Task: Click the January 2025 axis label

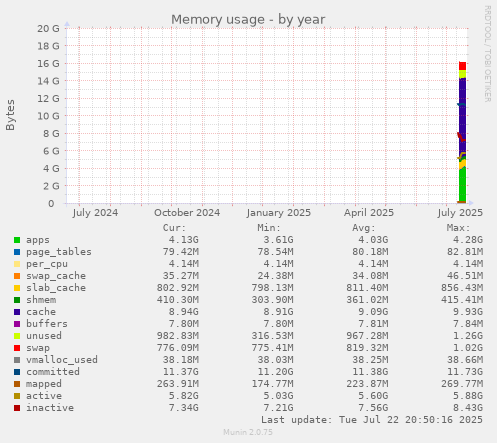Action: click(x=279, y=213)
